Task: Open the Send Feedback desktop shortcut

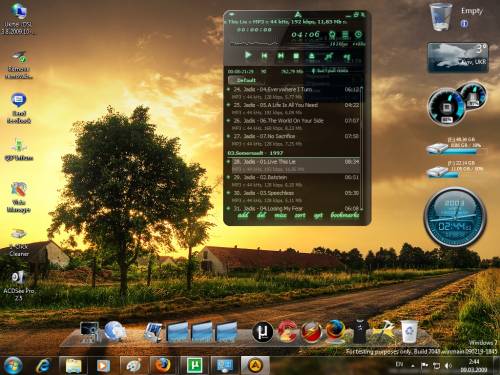Action: point(19,109)
